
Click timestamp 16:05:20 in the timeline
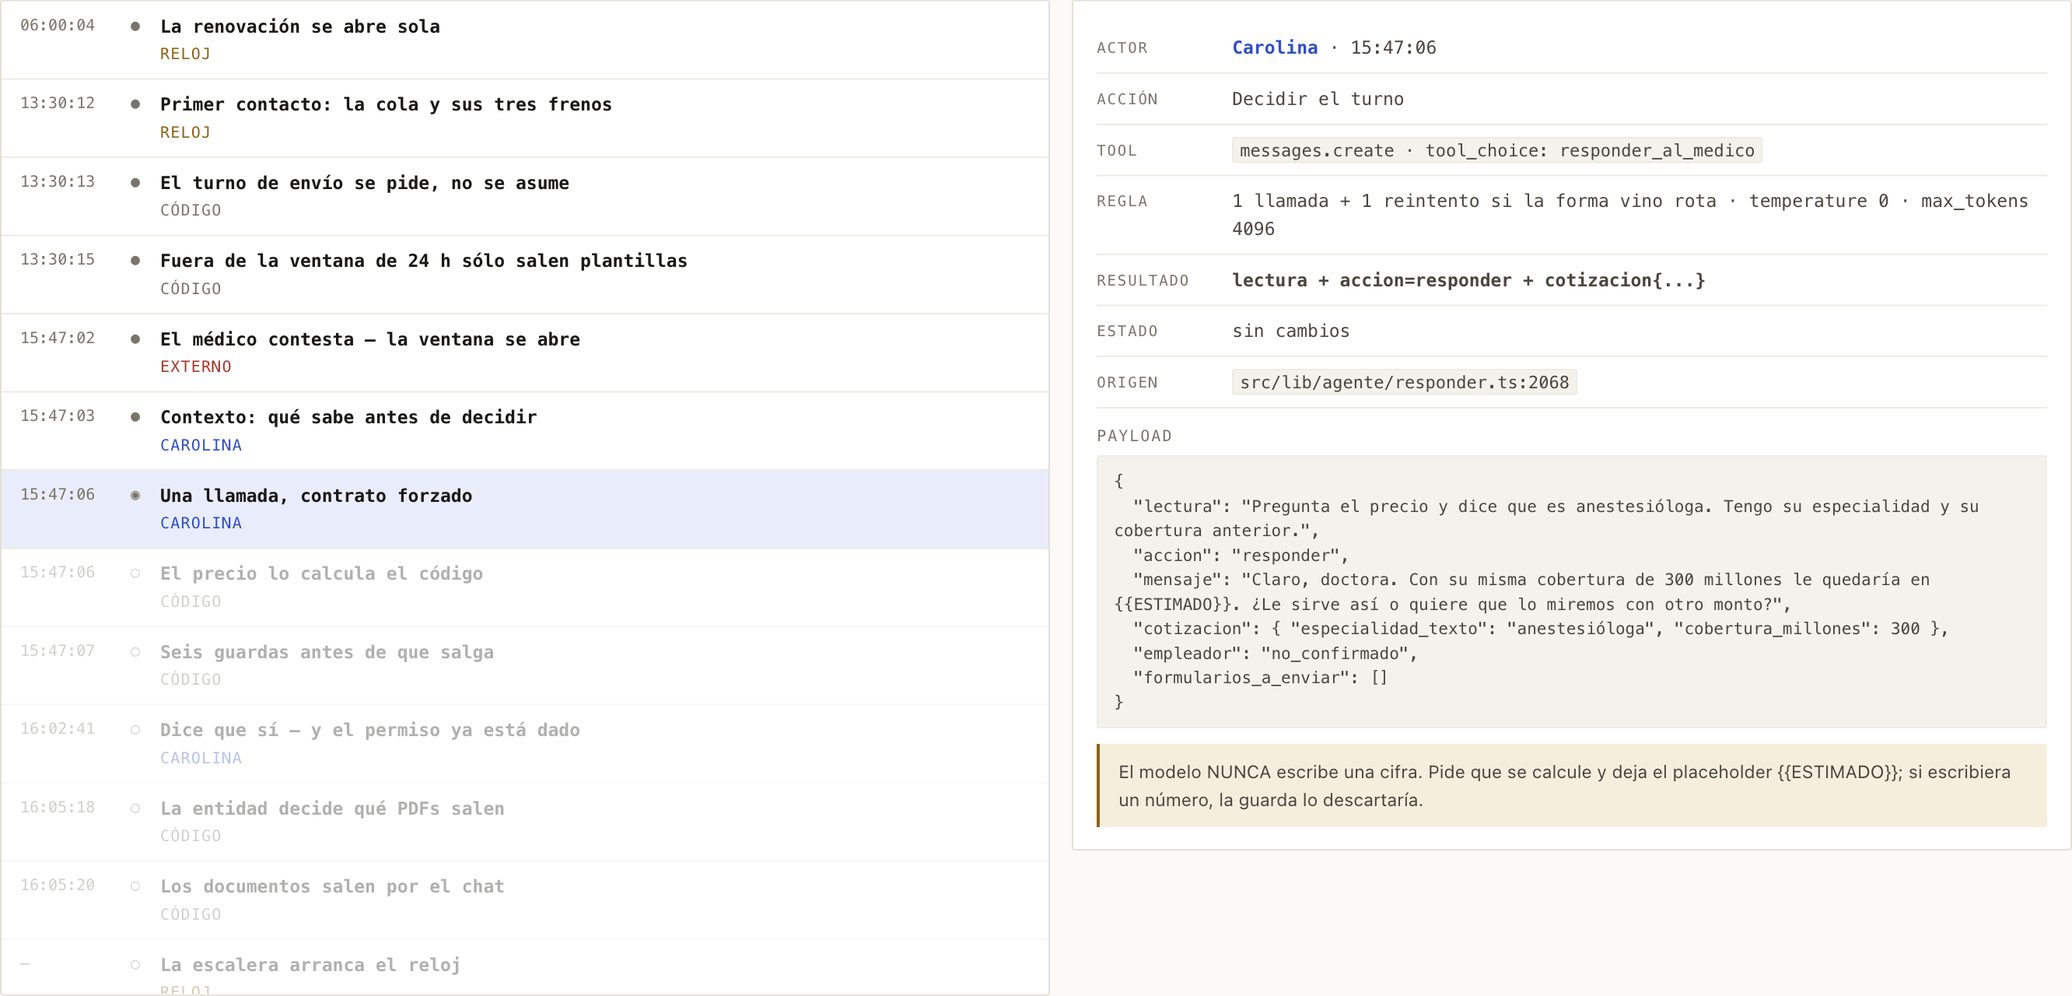58,885
